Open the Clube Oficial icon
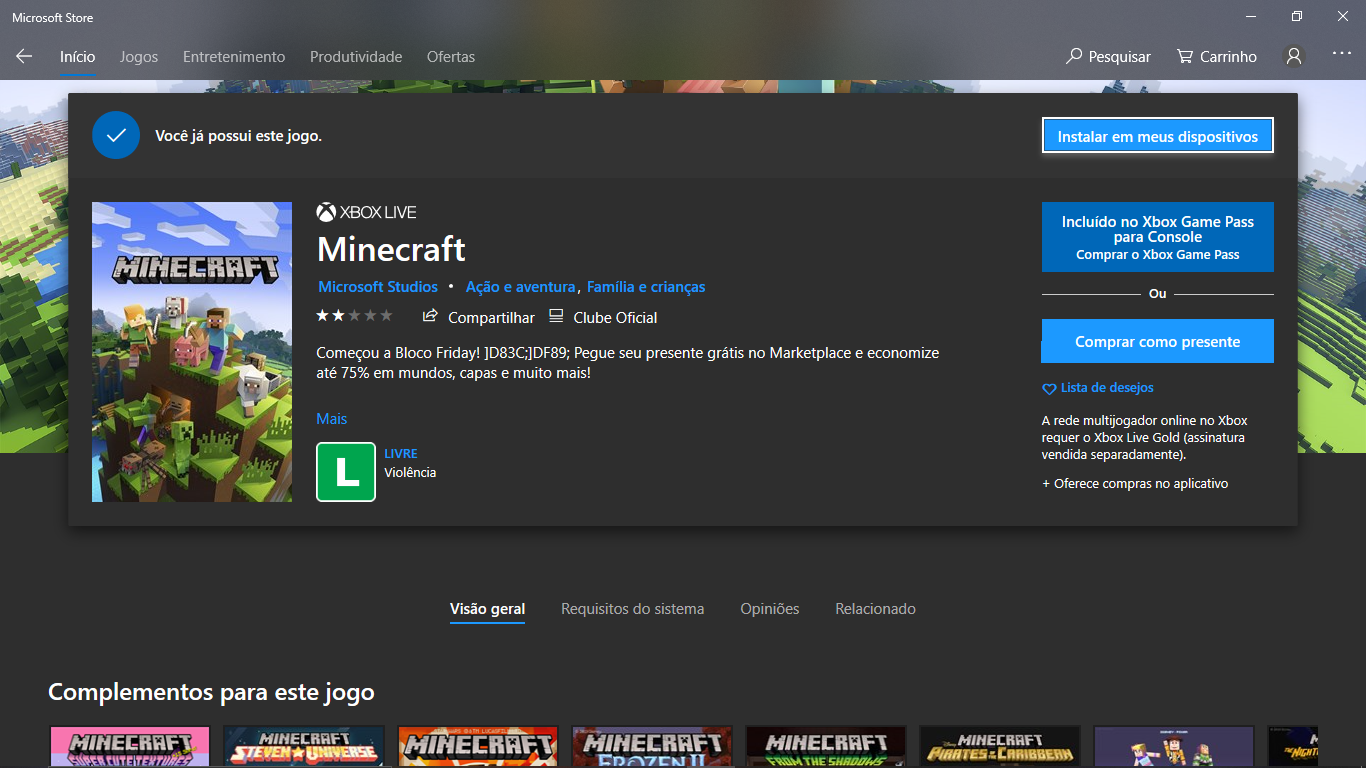The height and width of the screenshot is (768, 1366). tap(556, 316)
